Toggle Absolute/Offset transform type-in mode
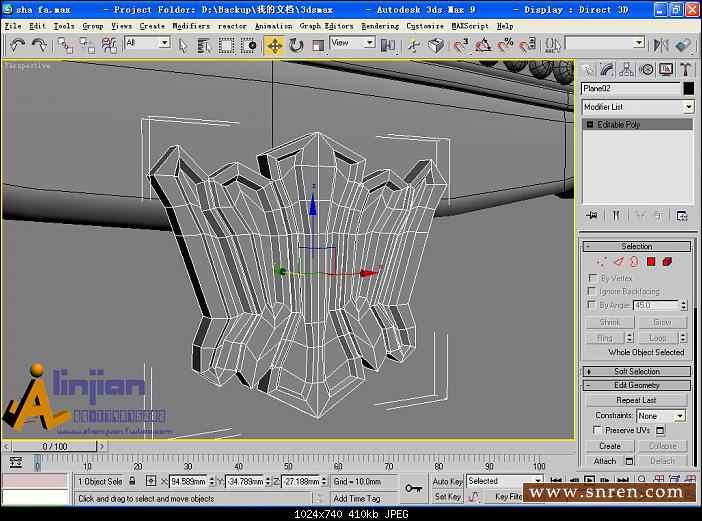The height and width of the screenshot is (521, 702). (x=151, y=481)
